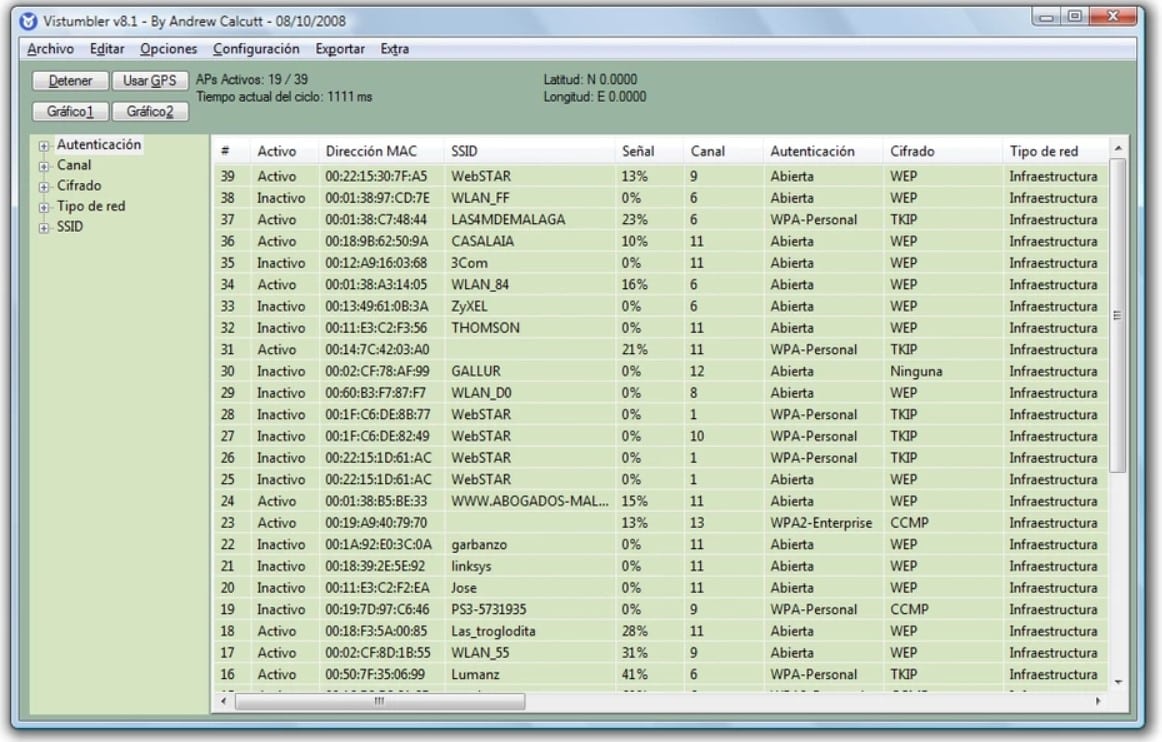Open the Archivo menu

[x=50, y=49]
